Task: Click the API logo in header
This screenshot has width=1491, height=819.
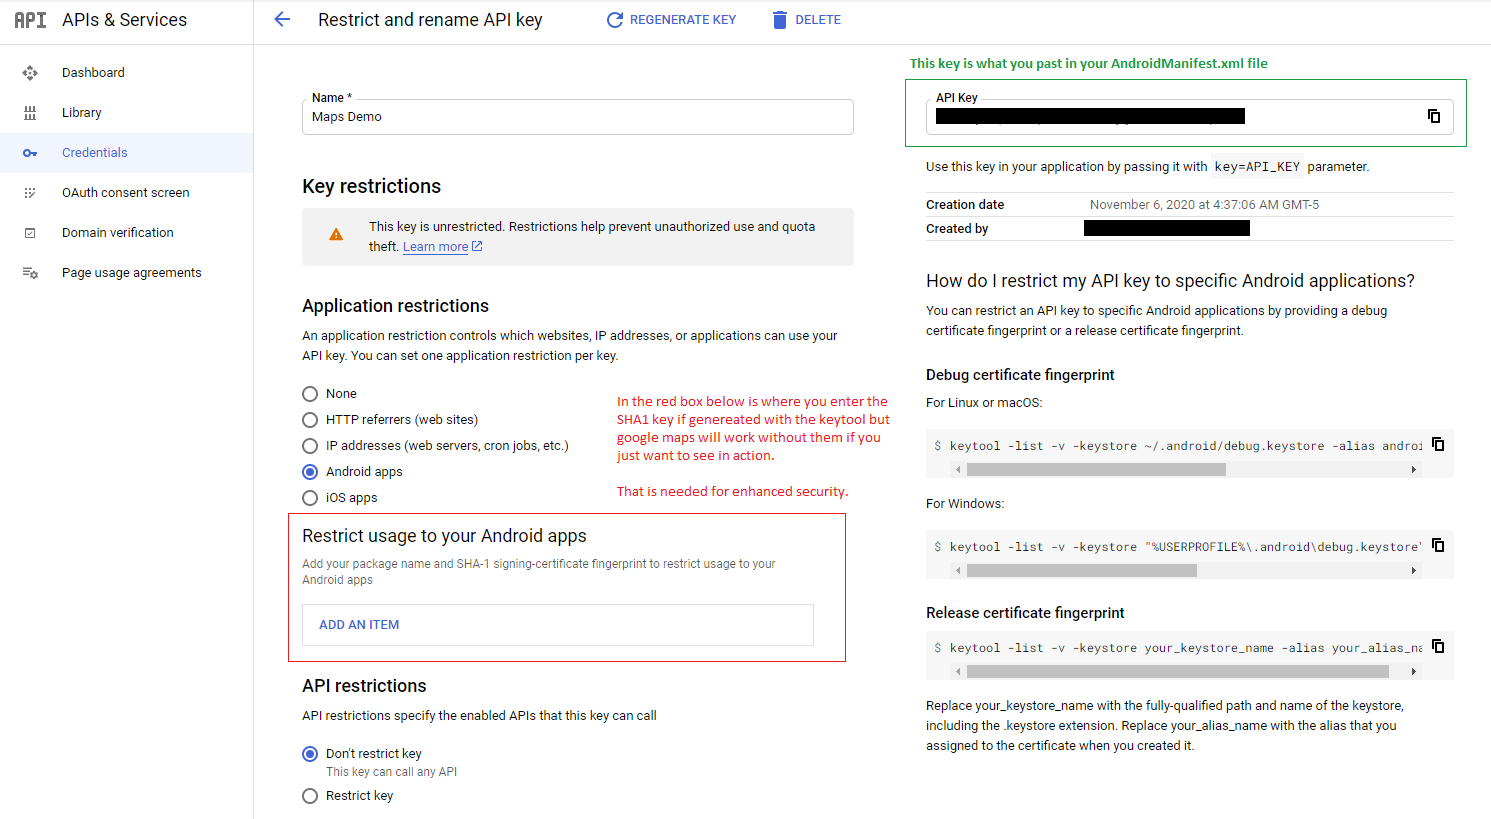Action: (x=30, y=20)
